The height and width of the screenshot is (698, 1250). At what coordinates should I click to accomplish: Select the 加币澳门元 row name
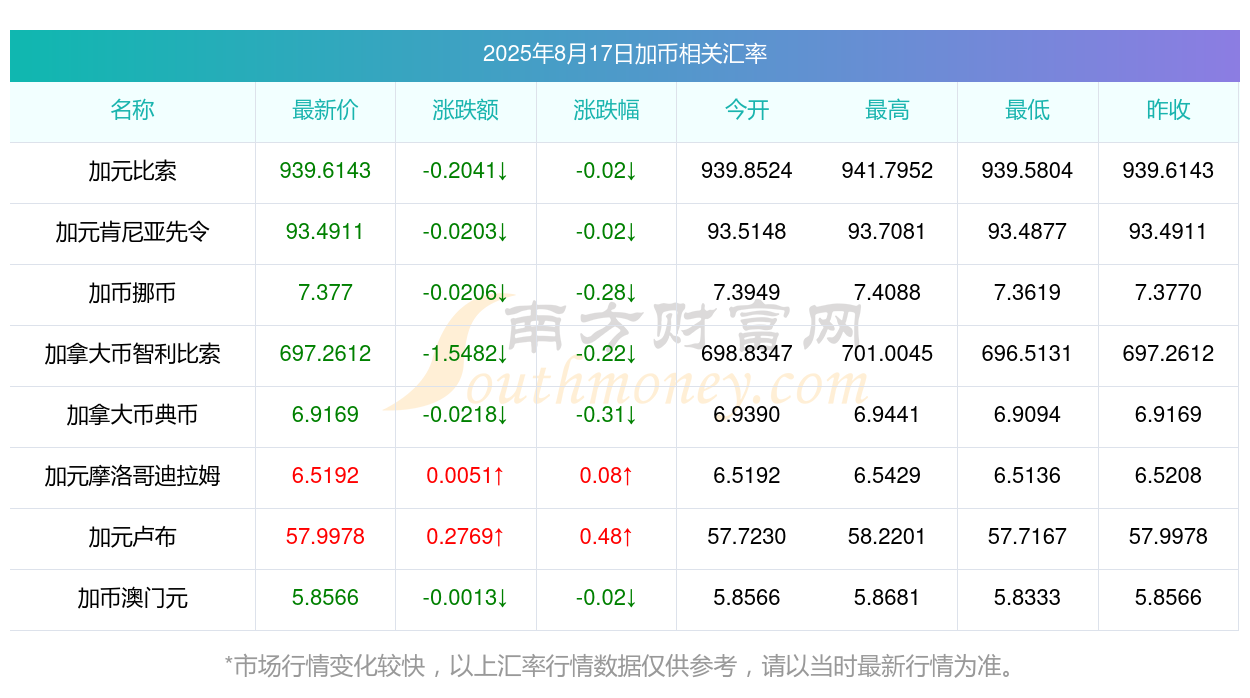pyautogui.click(x=133, y=598)
